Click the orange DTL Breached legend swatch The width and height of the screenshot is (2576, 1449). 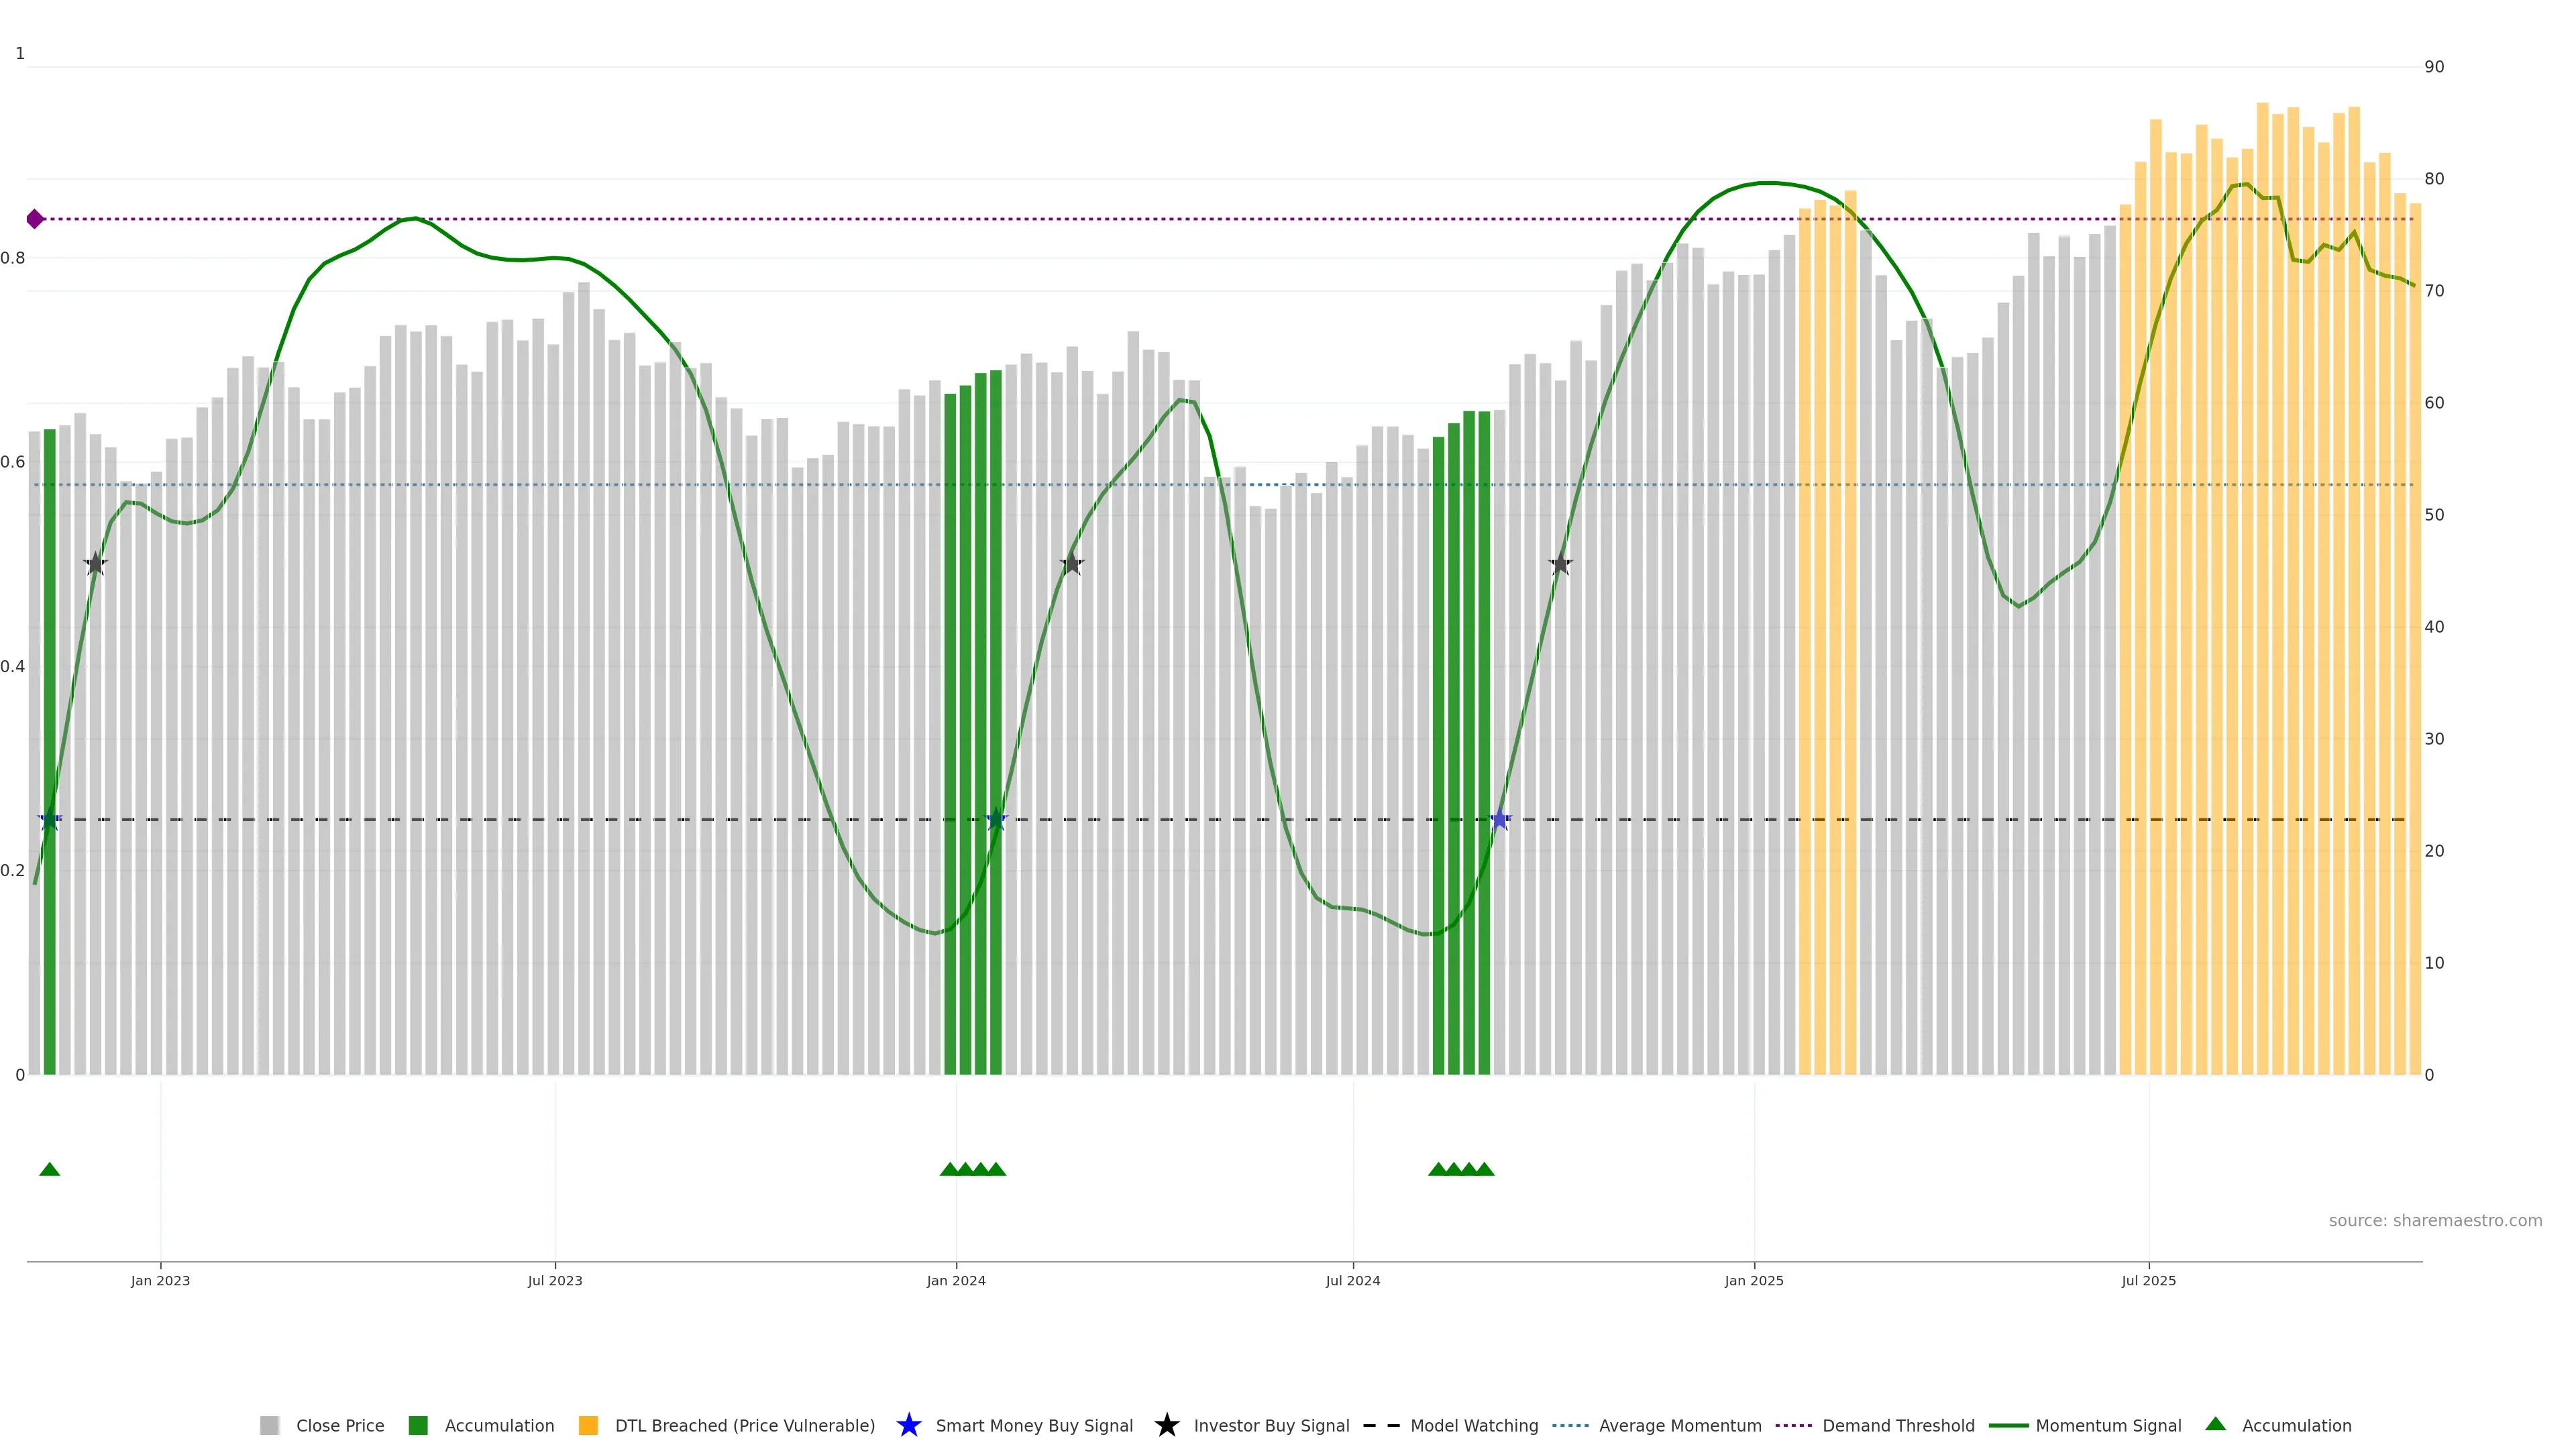588,1425
